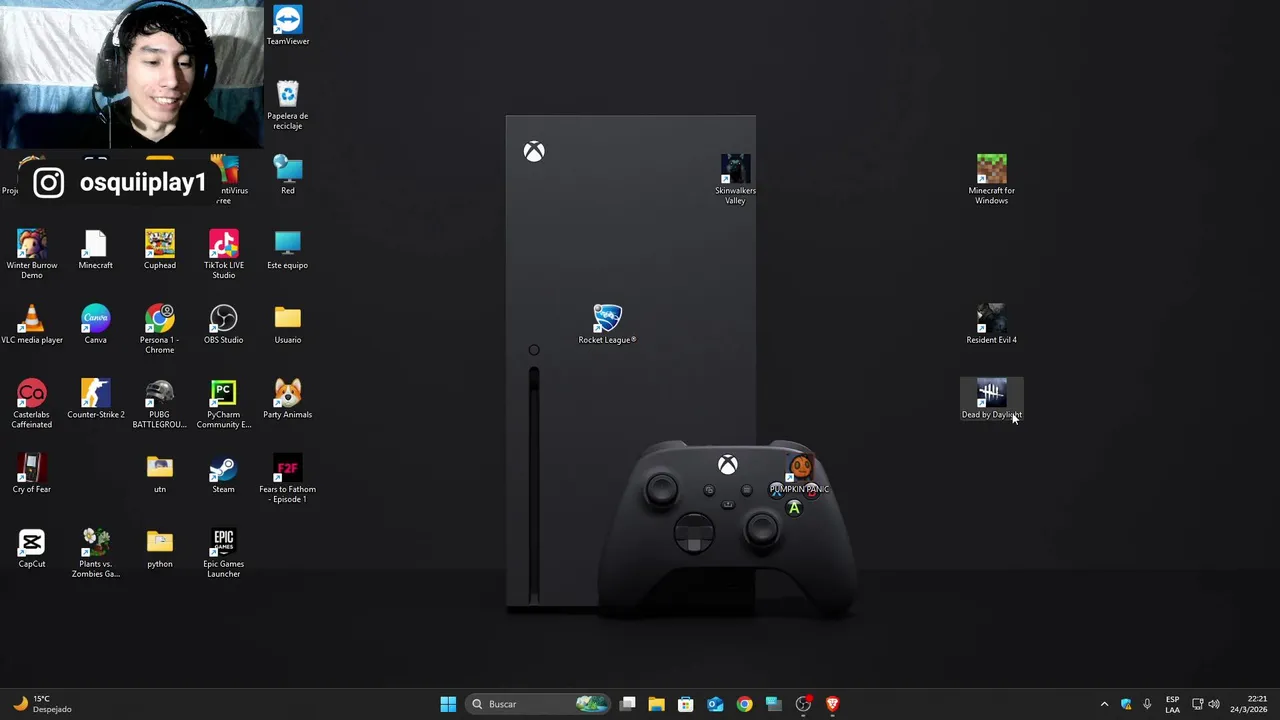This screenshot has height=720, width=1280.
Task: Open Epic Games Launcher shortcut
Action: point(224,553)
